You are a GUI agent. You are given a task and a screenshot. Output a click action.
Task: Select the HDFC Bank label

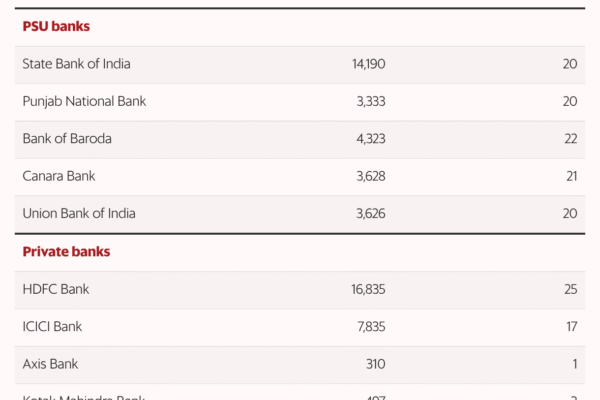coord(56,289)
